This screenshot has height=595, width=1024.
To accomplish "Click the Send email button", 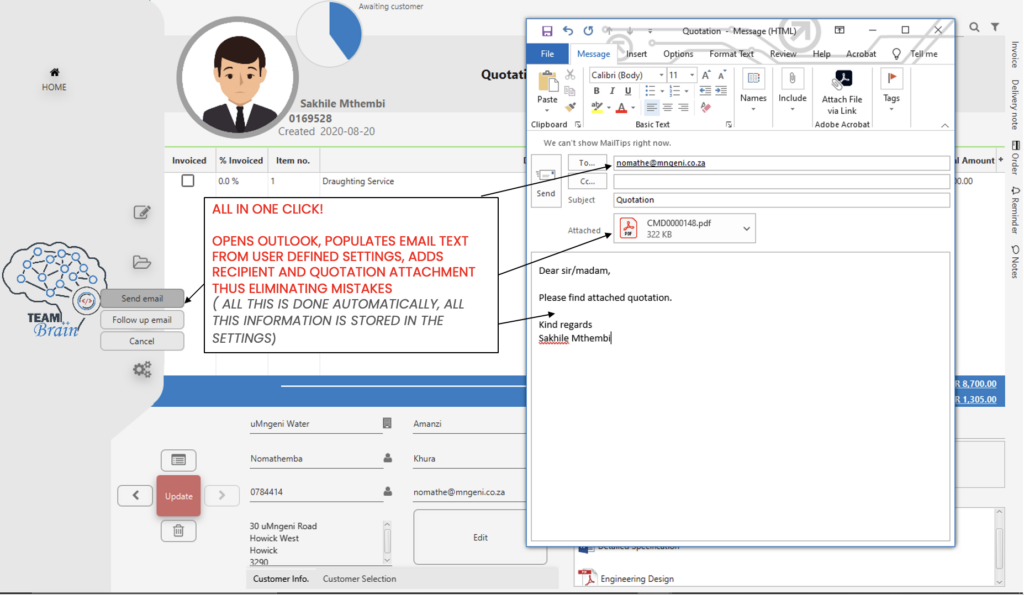I will tap(142, 298).
